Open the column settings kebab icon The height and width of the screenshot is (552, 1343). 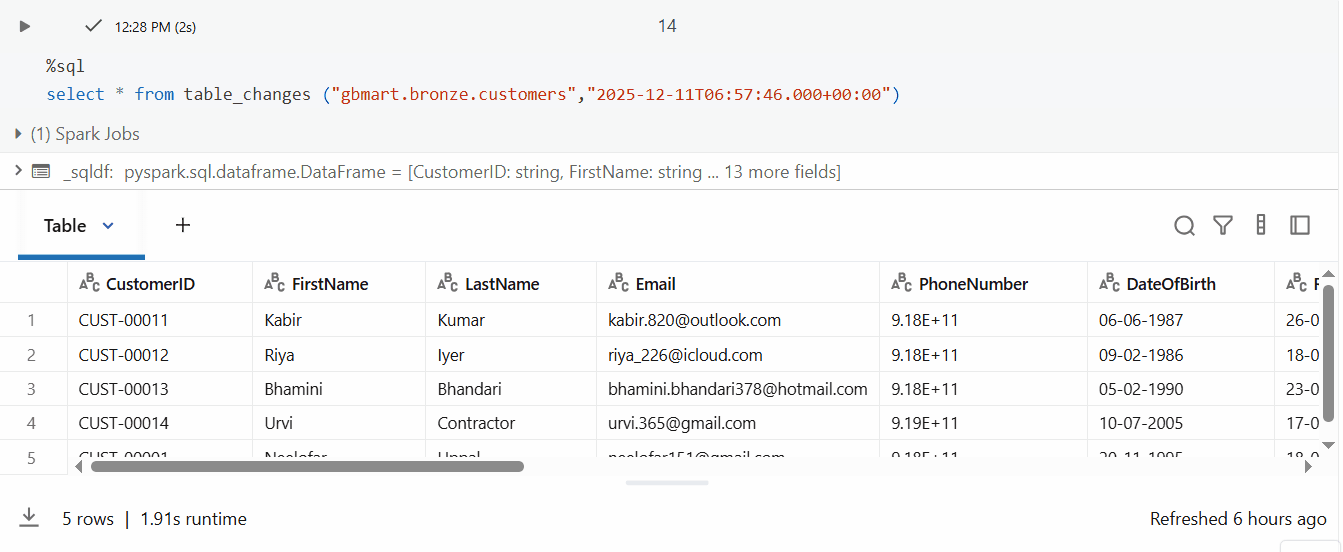point(1261,226)
